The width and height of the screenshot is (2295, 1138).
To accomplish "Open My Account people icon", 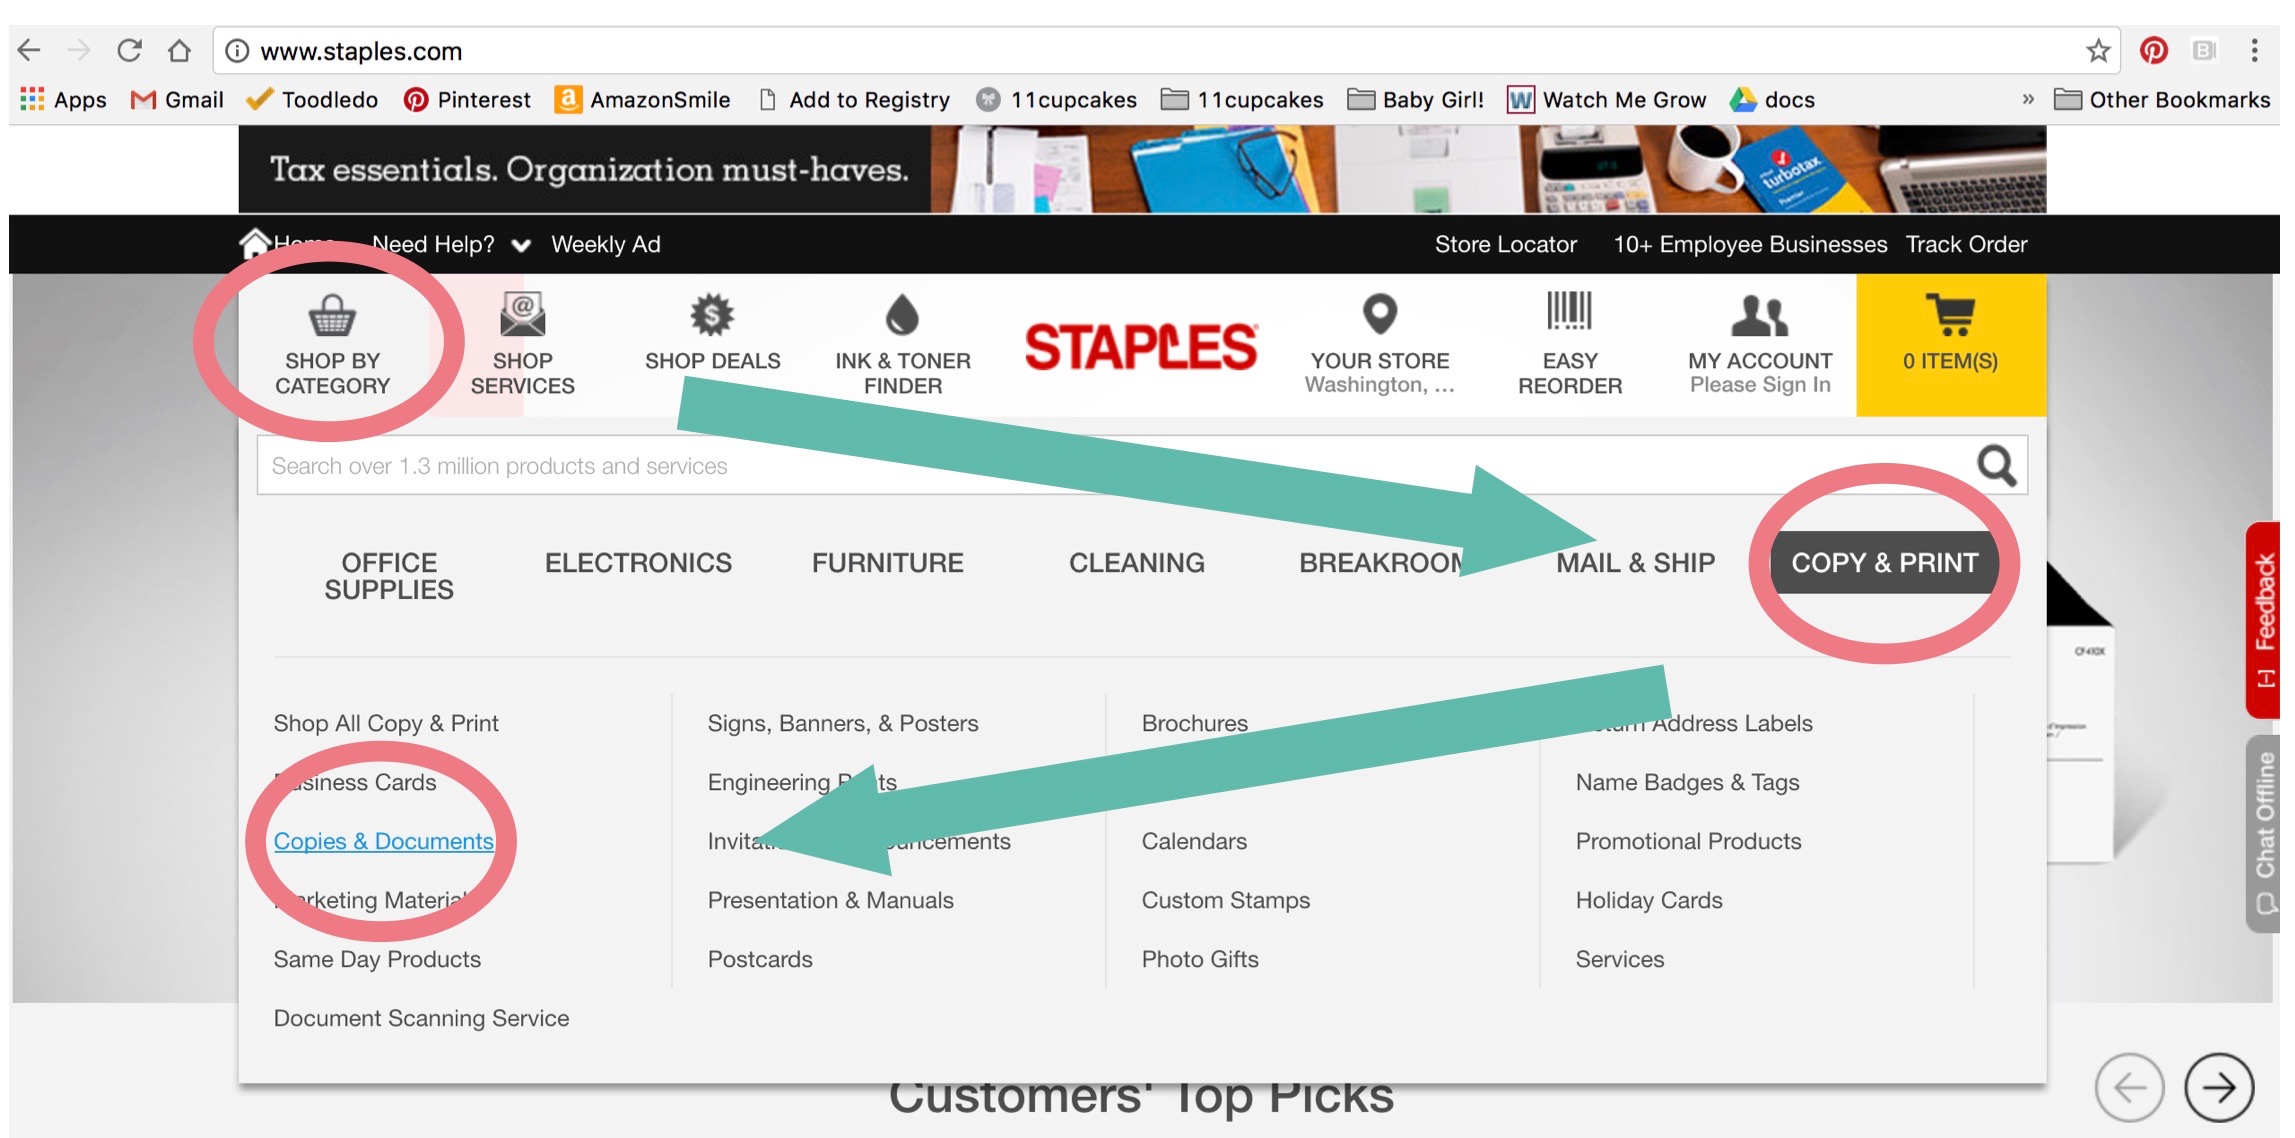I will pyautogui.click(x=1759, y=315).
